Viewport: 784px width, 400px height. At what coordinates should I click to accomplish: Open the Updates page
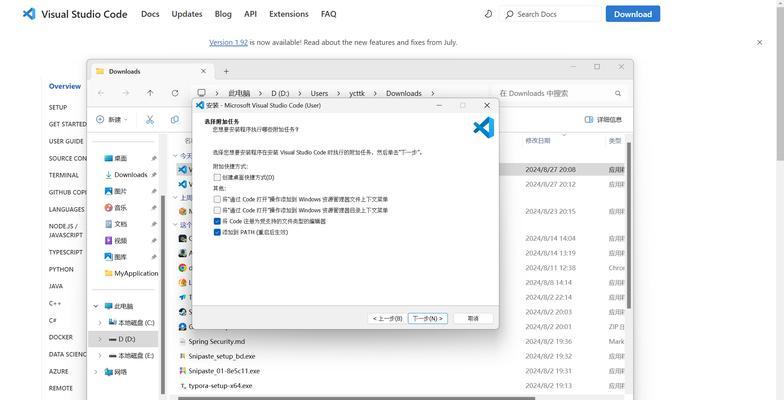tap(187, 14)
